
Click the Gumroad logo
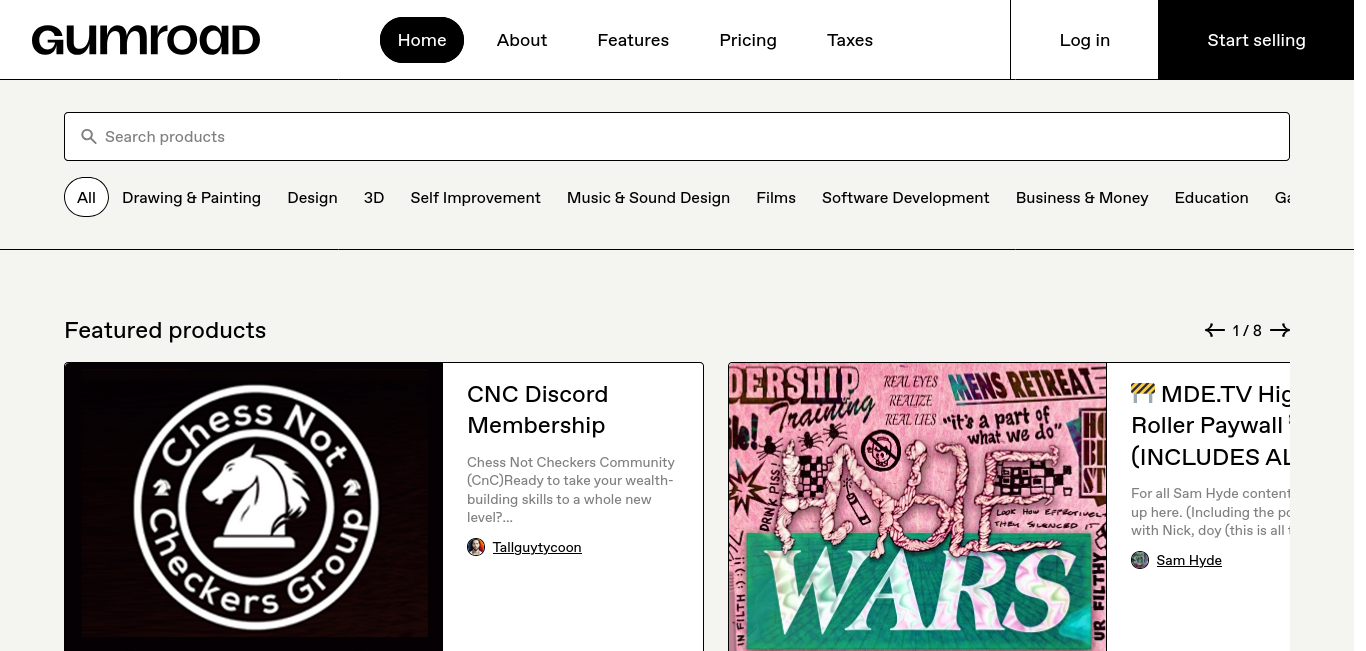[x=146, y=40]
